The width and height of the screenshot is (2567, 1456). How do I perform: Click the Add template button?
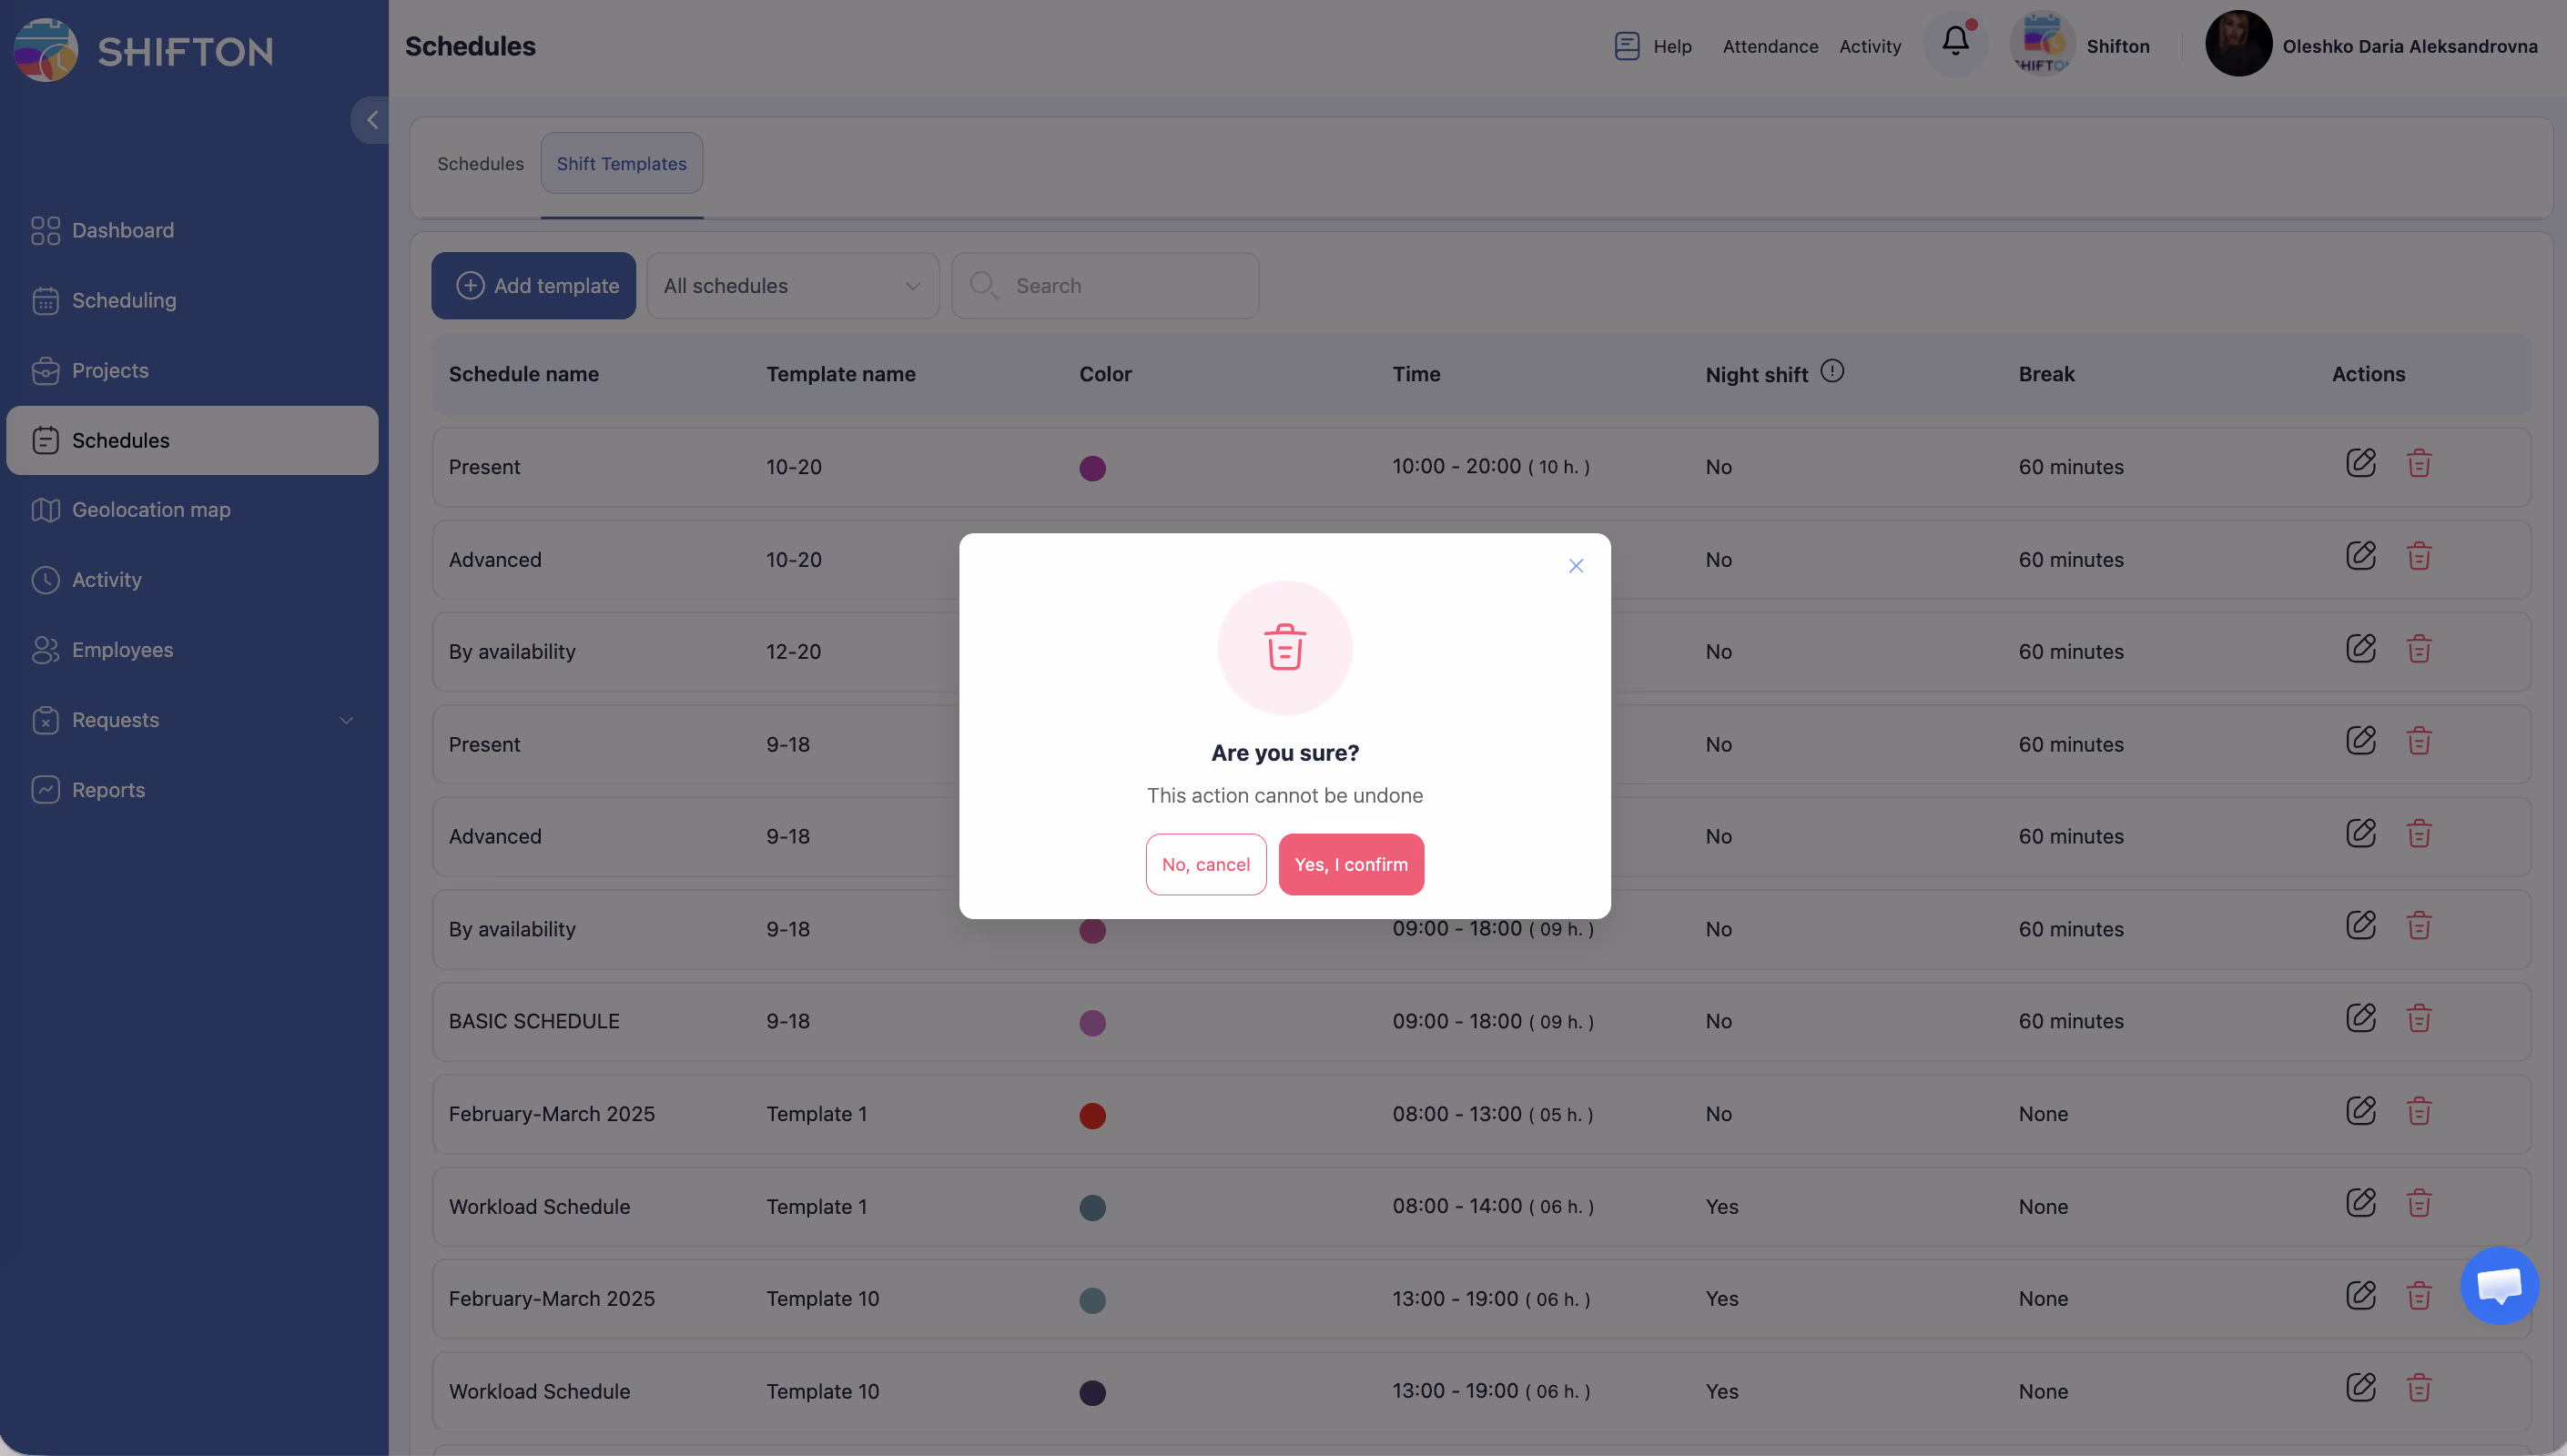(533, 286)
